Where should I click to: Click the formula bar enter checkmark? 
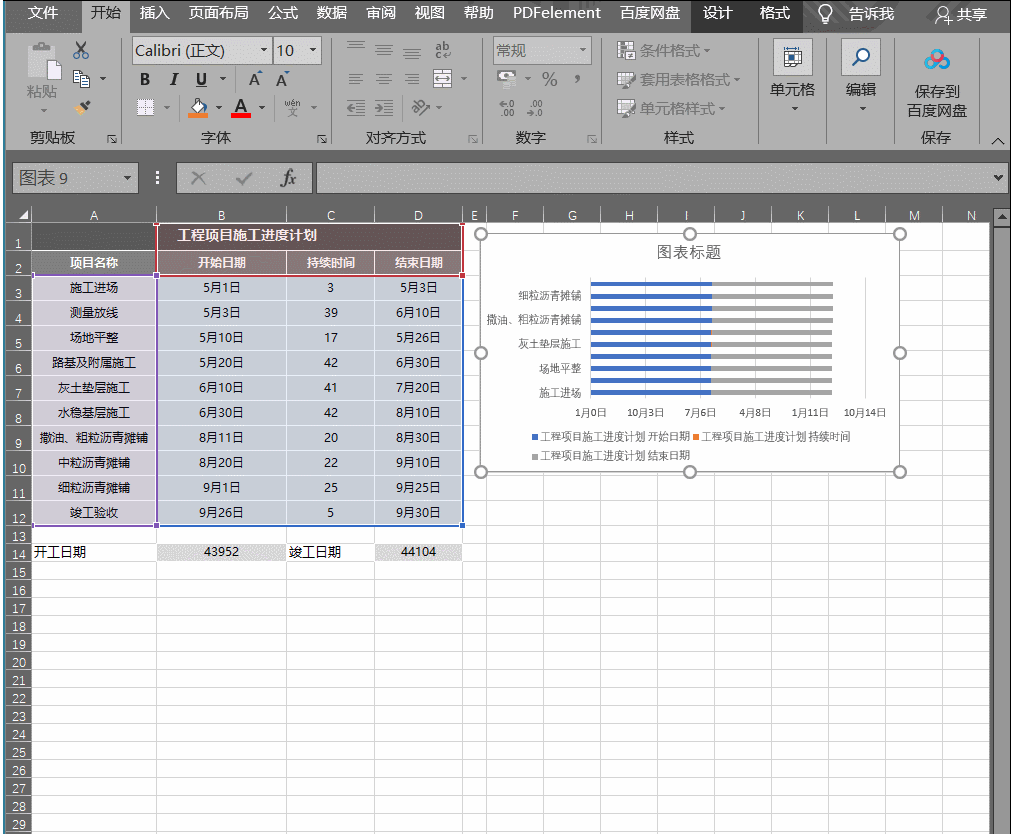(x=244, y=178)
